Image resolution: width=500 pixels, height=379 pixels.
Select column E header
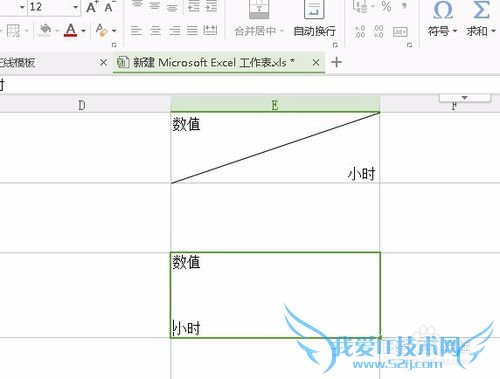[275, 105]
